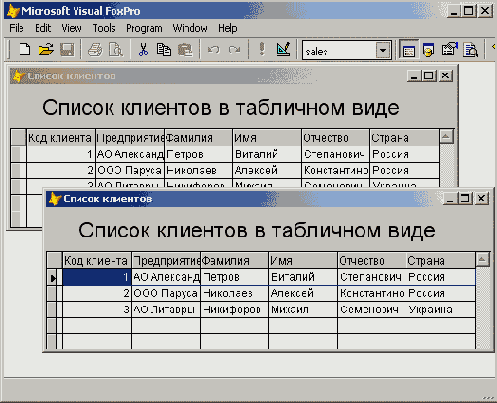
Task: Click the Copy toolbar icon
Action: click(x=164, y=50)
